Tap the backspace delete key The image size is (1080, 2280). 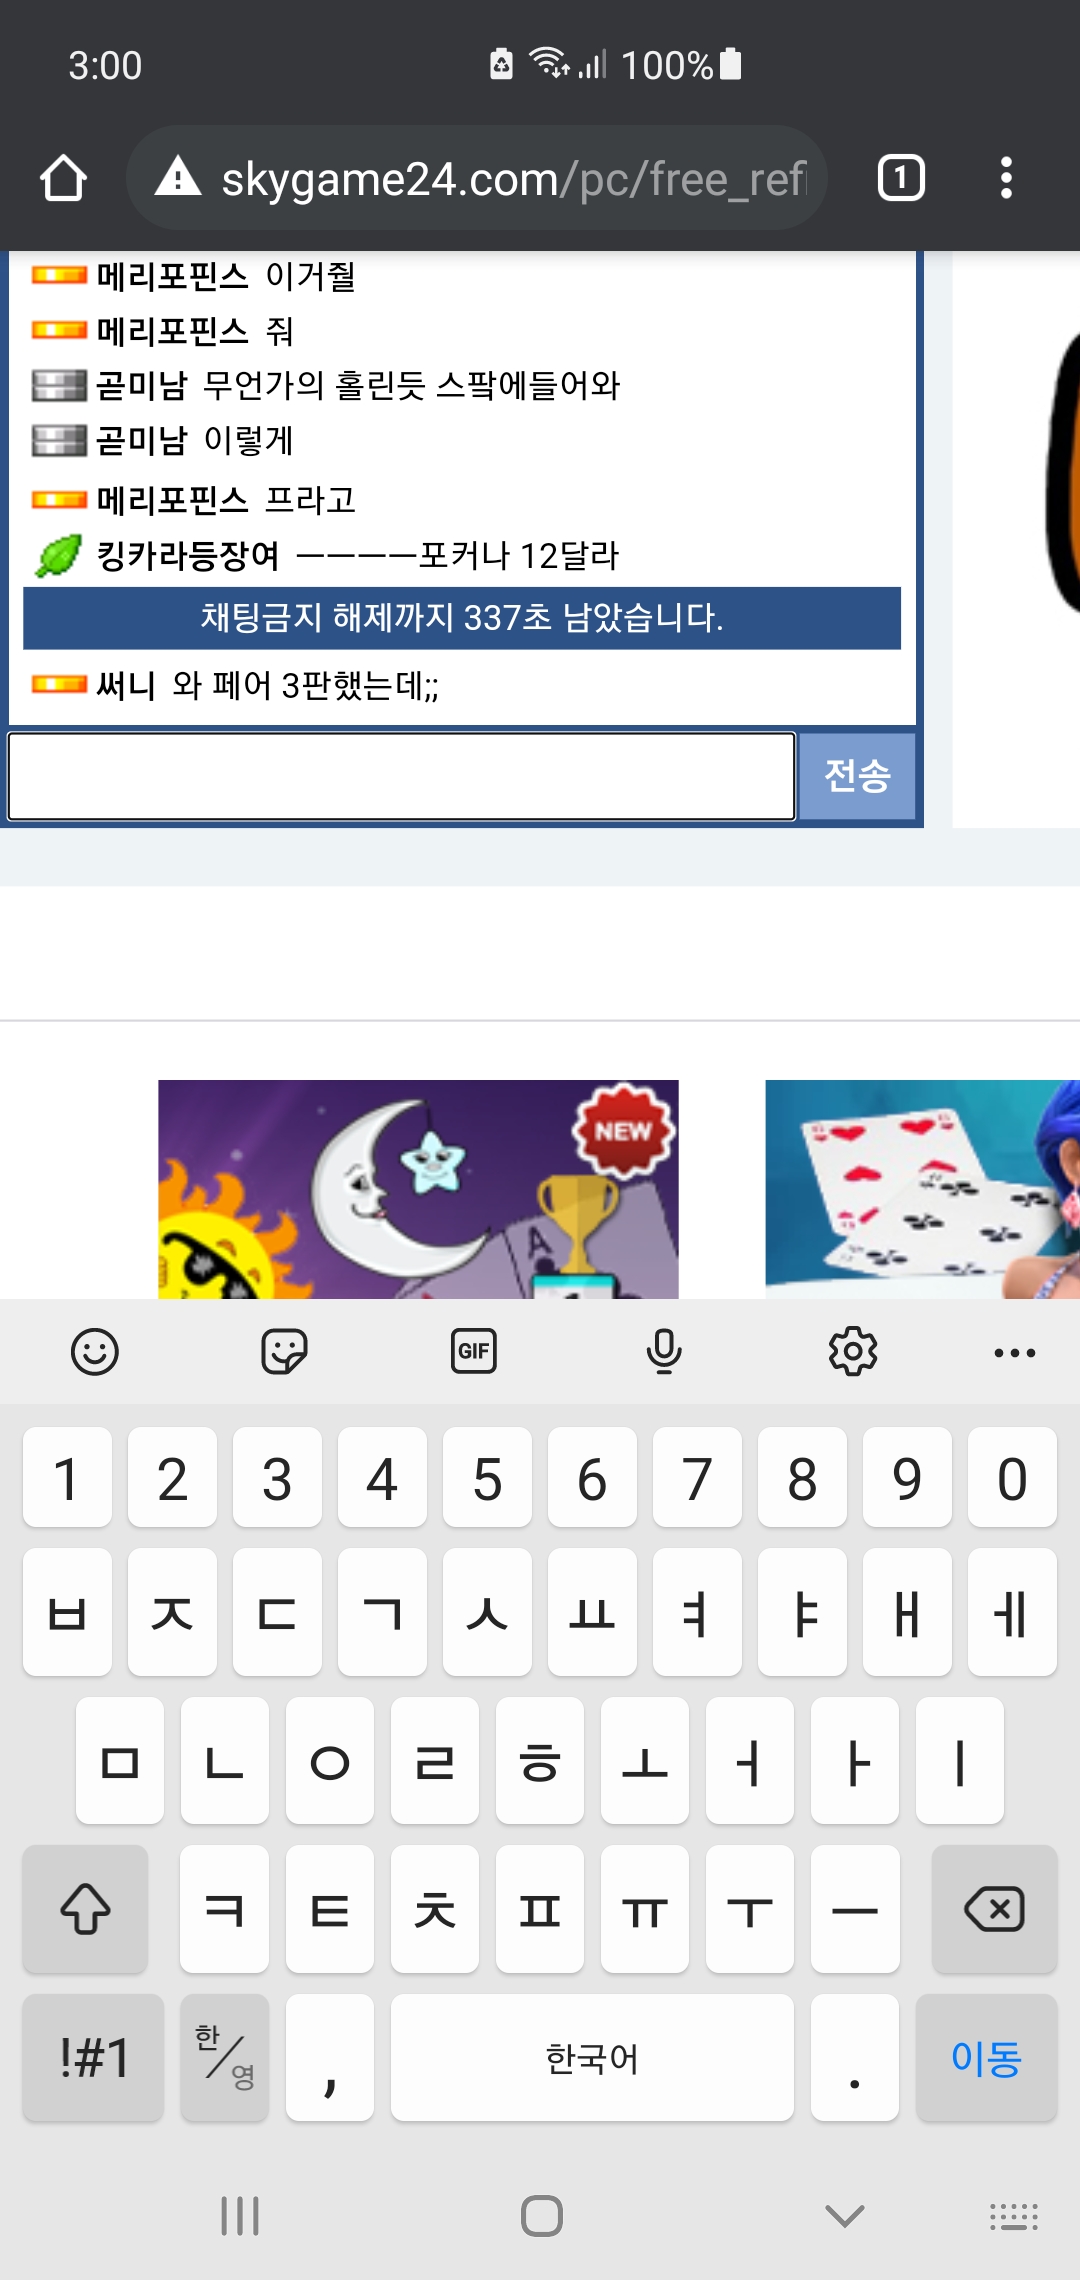[994, 1909]
